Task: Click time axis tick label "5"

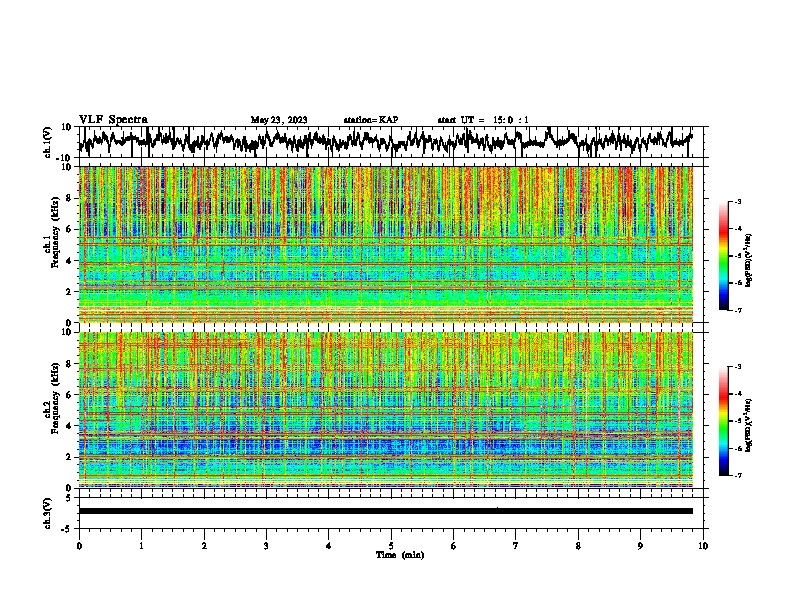Action: coord(391,546)
